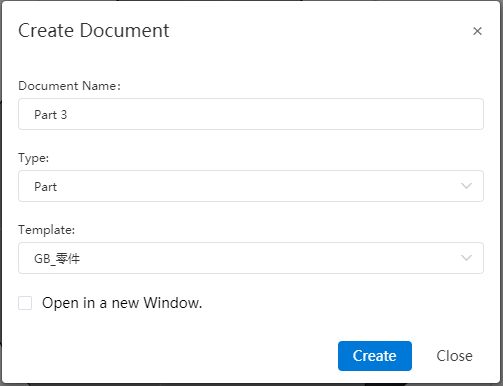Click the 'Open in a new Window.' label

pyautogui.click(x=122, y=303)
